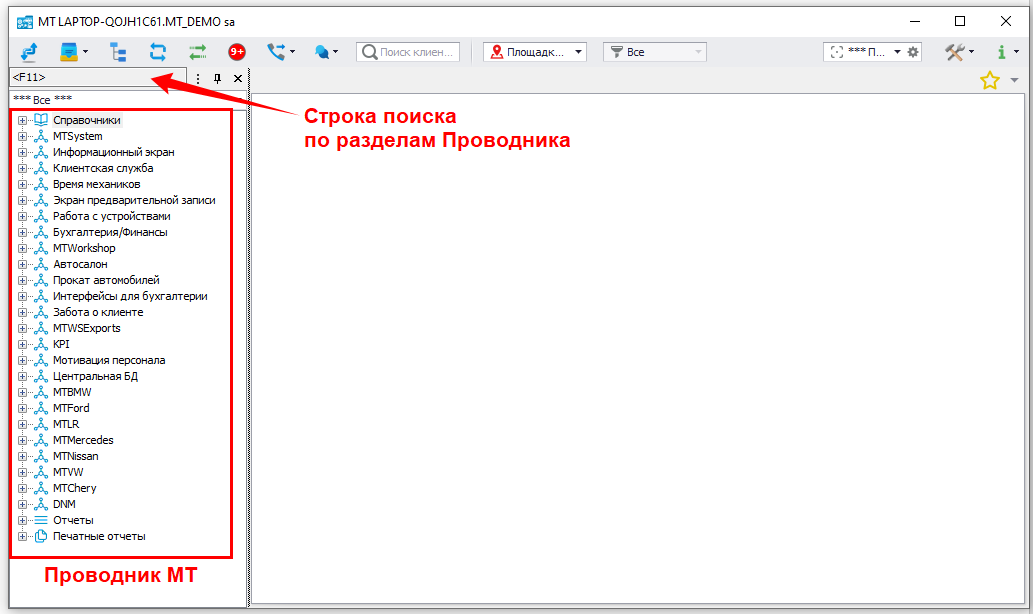Close the Explorer side panel
The image size is (1033, 614).
click(238, 78)
